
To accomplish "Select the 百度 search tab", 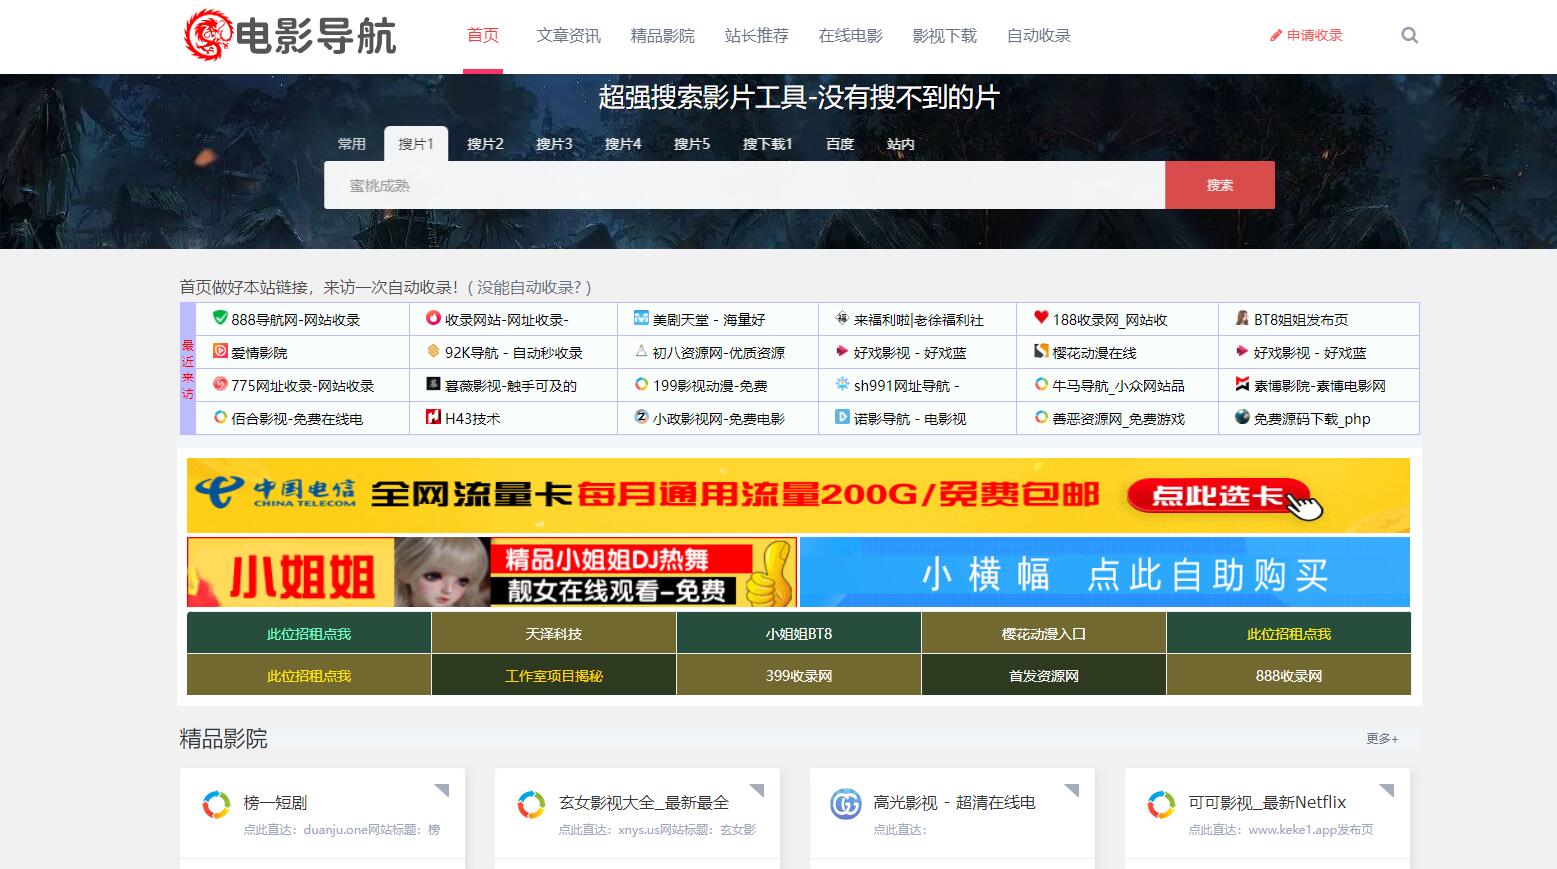I will coord(840,144).
